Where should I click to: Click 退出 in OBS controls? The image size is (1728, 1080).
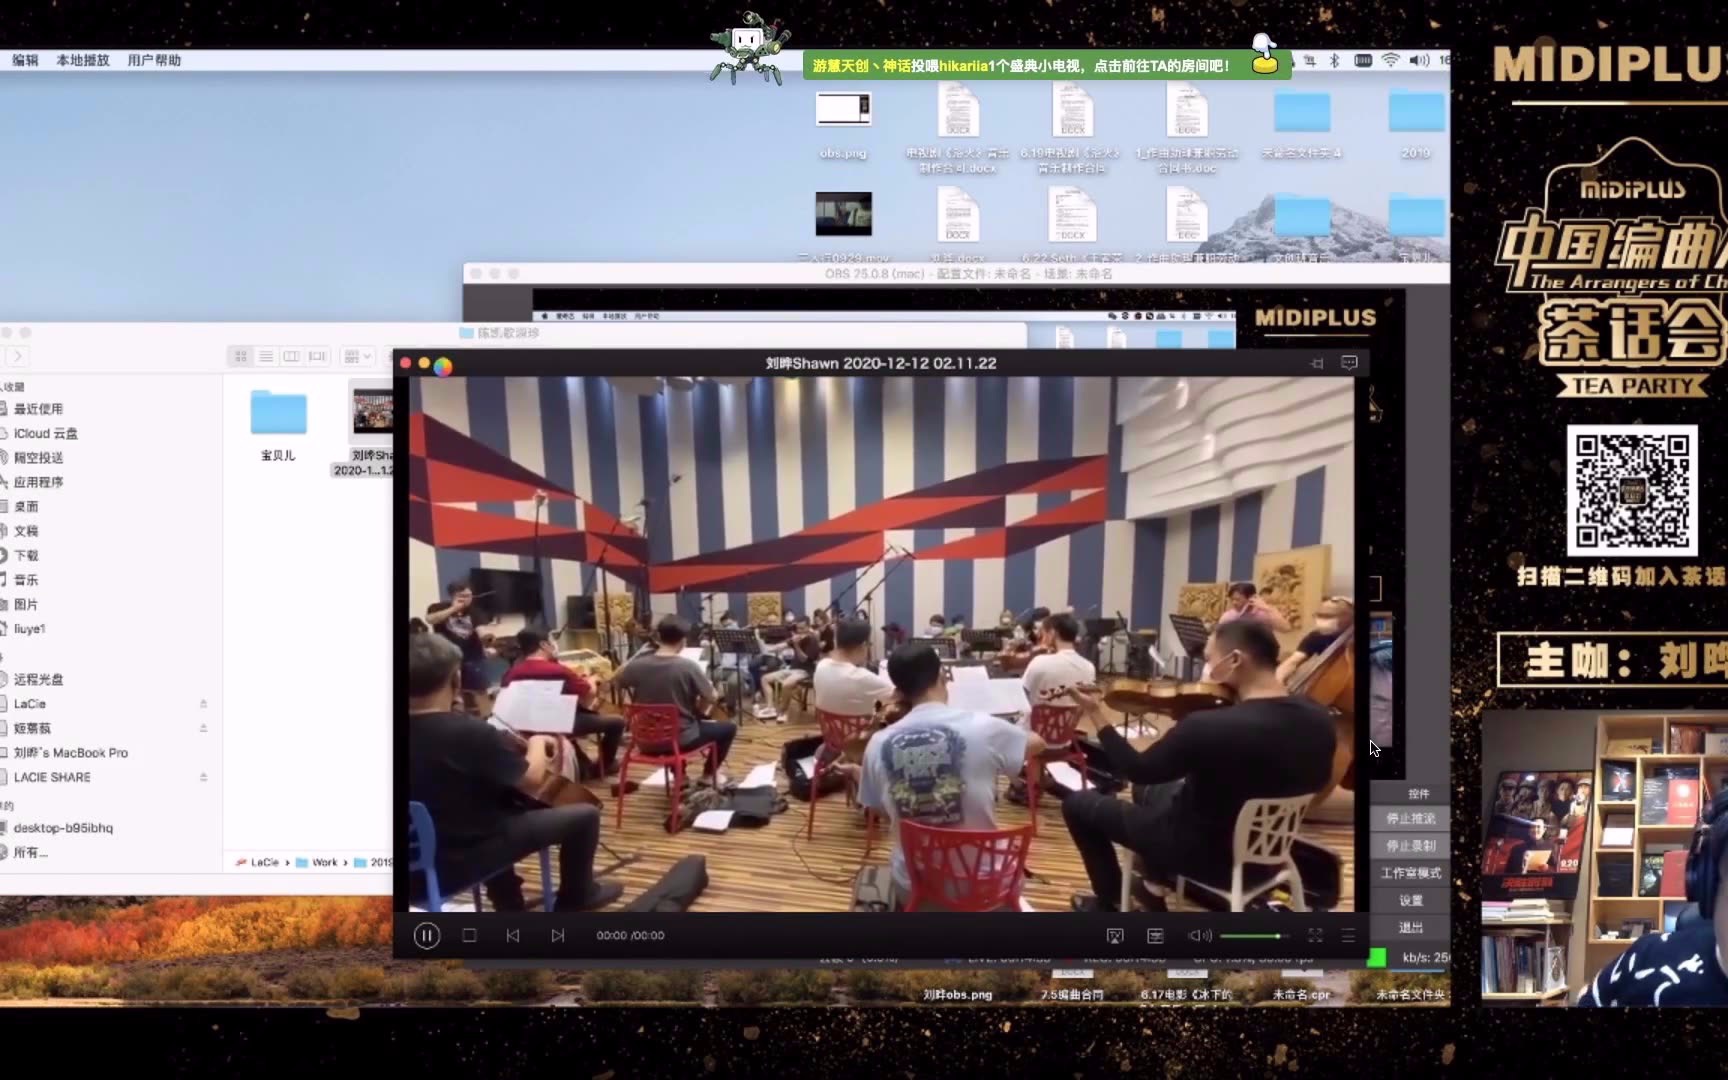coord(1410,927)
